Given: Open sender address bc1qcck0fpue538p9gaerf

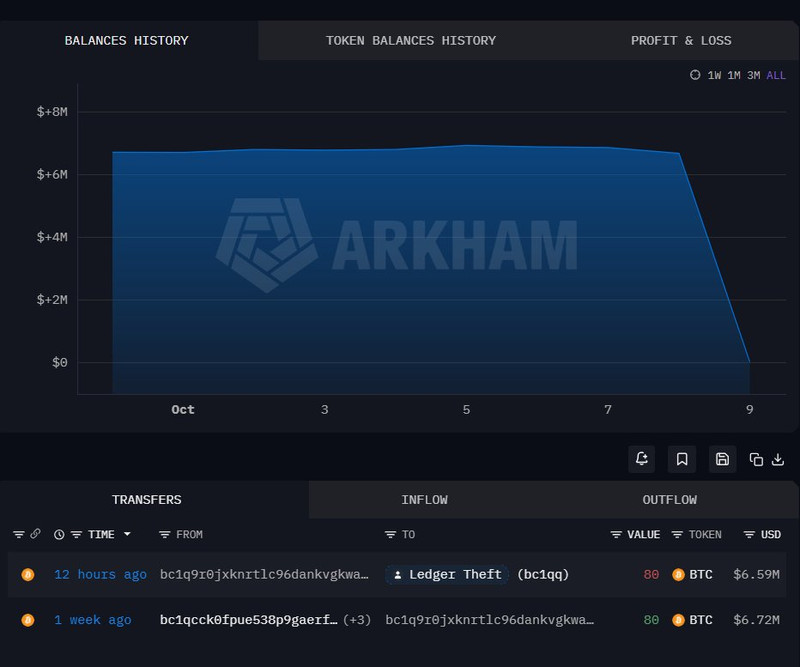Looking at the screenshot, I should [x=248, y=620].
